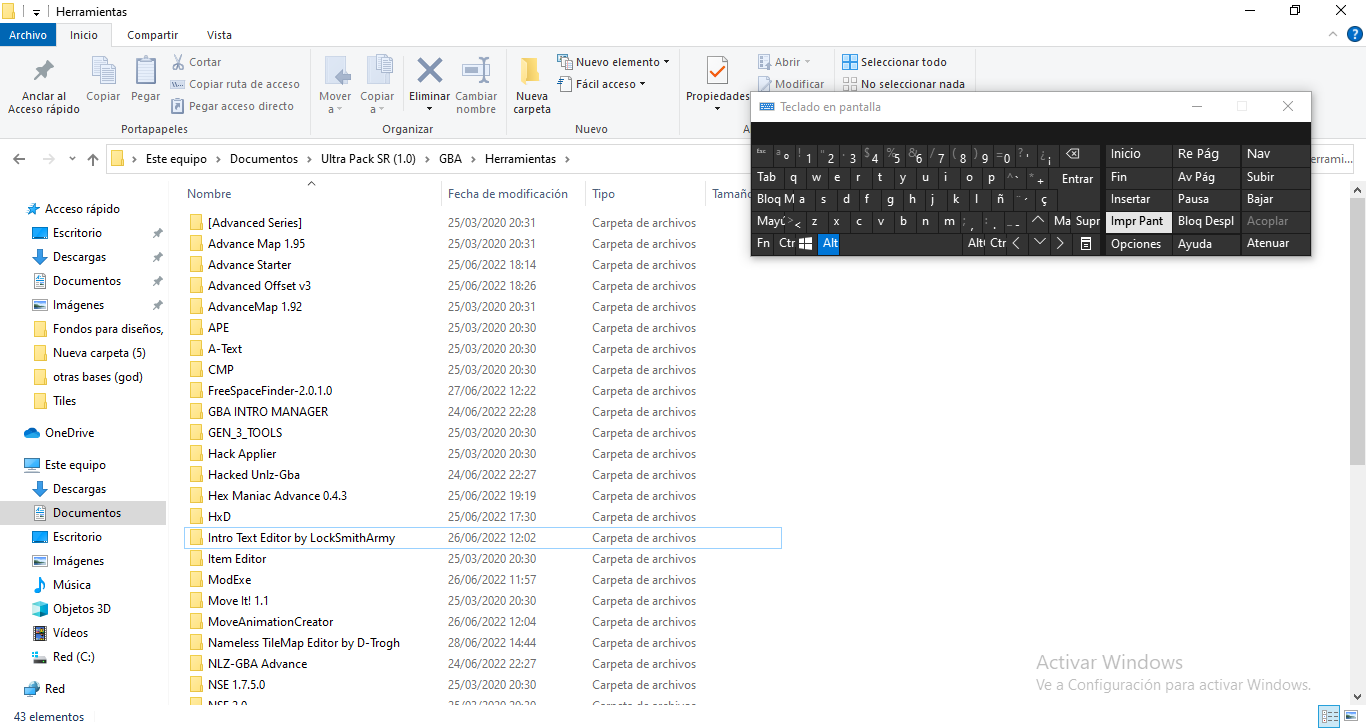Click Anclar al Acceso rápido pin icon
Image resolution: width=1366 pixels, height=728 pixels.
pos(44,72)
